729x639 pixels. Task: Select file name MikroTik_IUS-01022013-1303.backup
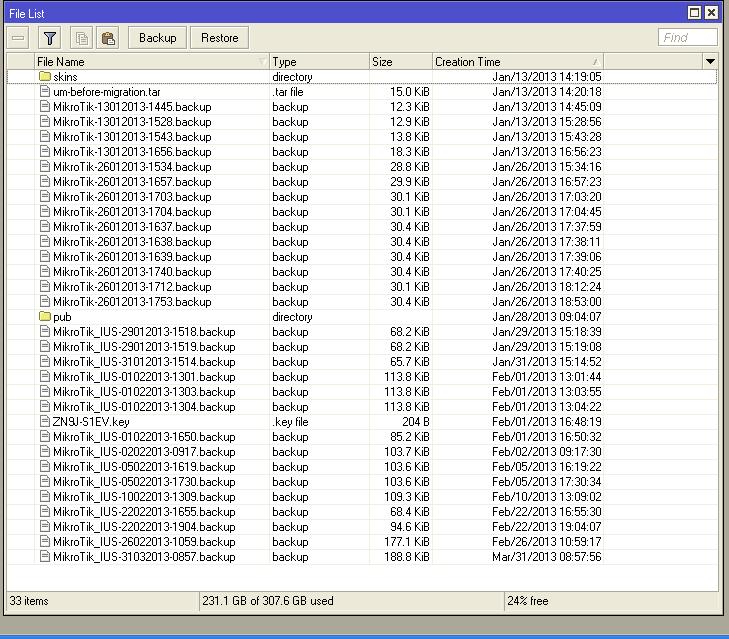tap(144, 392)
